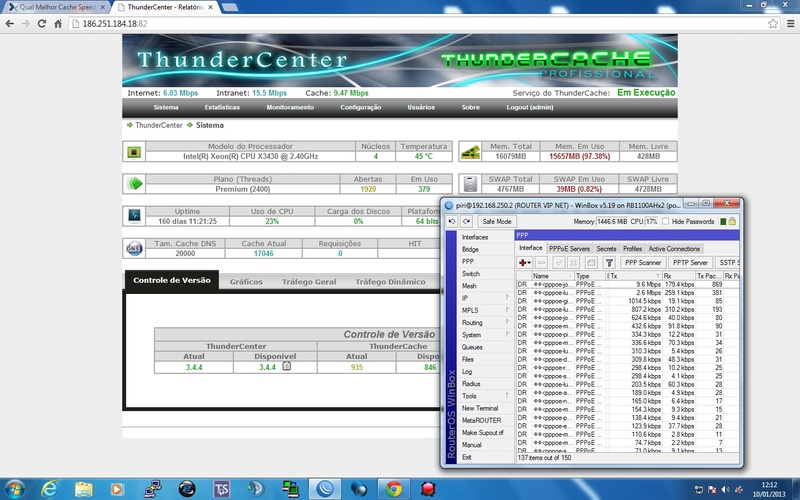Open the Active Connections tab

[x=673, y=248]
